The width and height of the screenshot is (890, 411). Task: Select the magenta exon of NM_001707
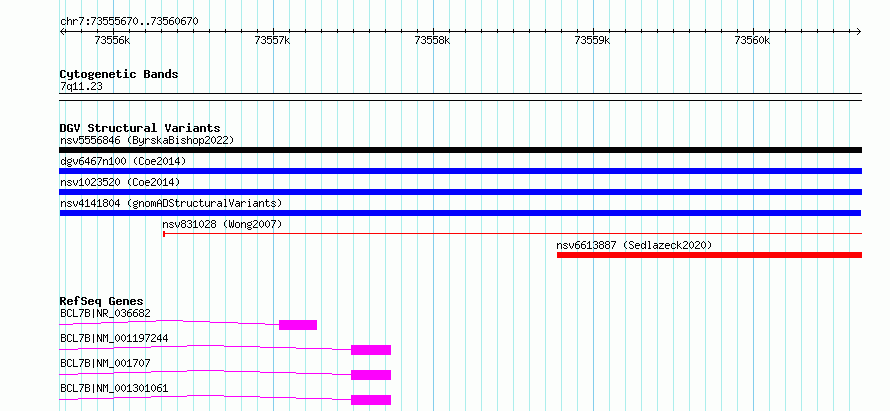pos(371,375)
